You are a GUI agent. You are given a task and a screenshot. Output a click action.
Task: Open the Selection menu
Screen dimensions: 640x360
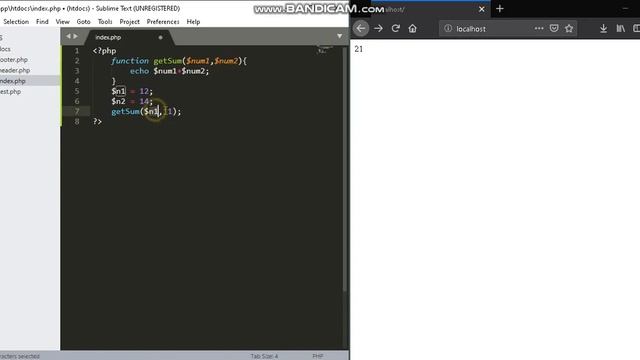(16, 22)
